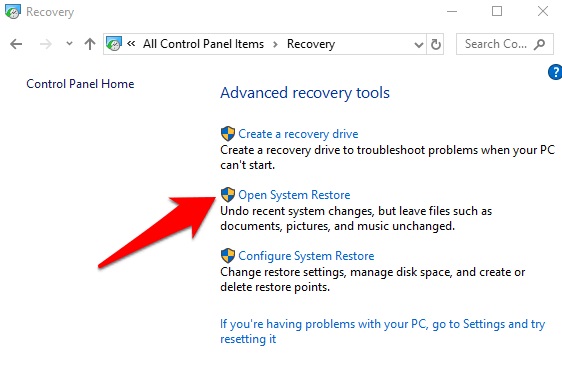Select All Control Panel Items breadcrumb

coord(203,44)
